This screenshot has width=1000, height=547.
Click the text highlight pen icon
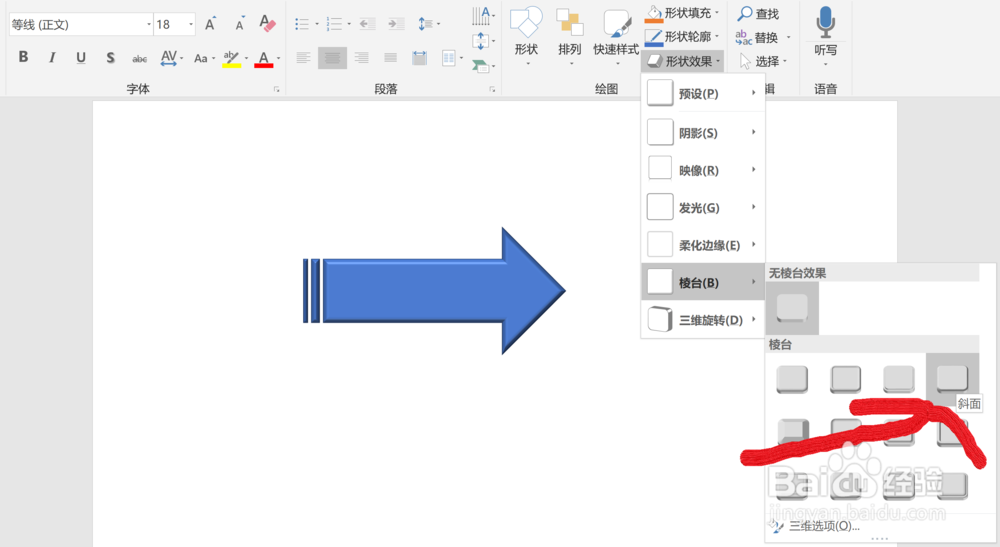pyautogui.click(x=231, y=59)
